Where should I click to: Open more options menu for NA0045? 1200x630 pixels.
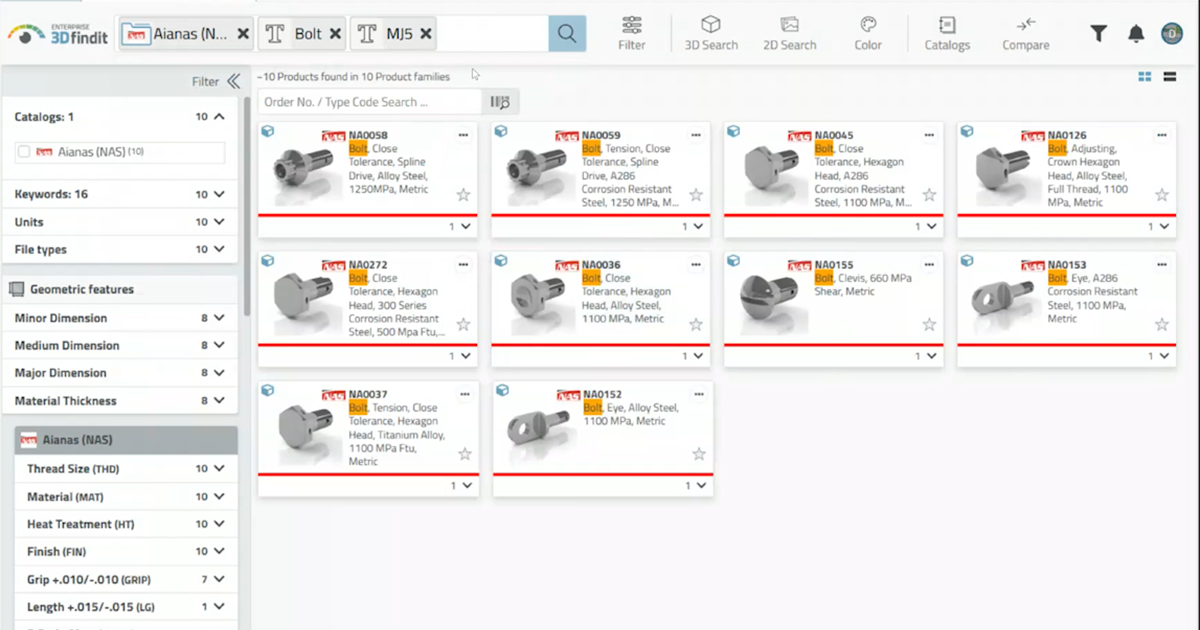point(929,135)
